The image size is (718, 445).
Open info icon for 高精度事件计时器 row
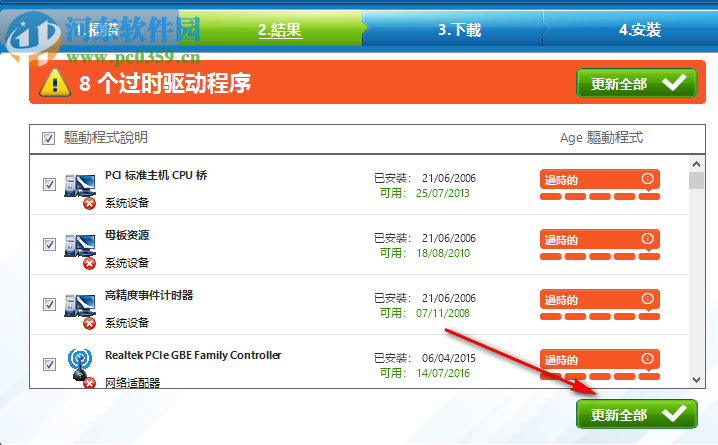647,298
